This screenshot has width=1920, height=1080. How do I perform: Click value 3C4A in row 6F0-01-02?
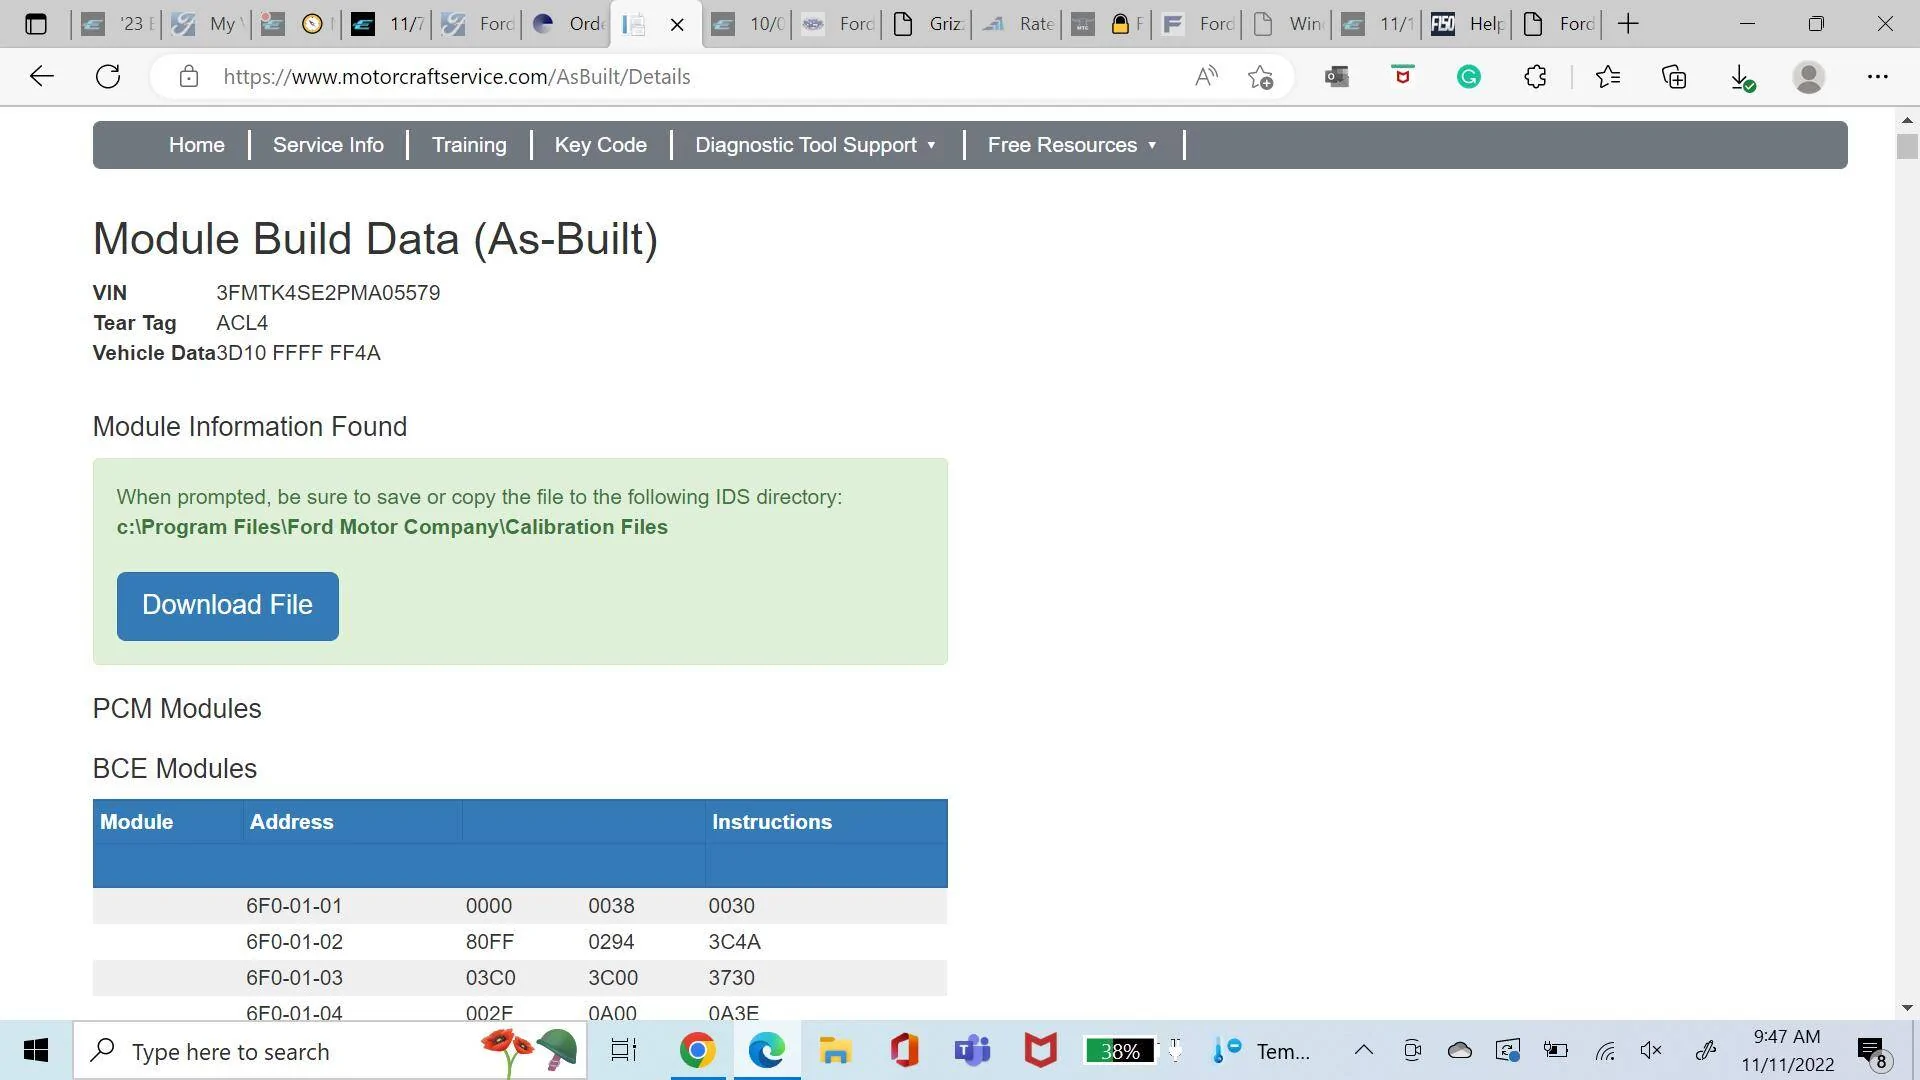pyautogui.click(x=735, y=942)
